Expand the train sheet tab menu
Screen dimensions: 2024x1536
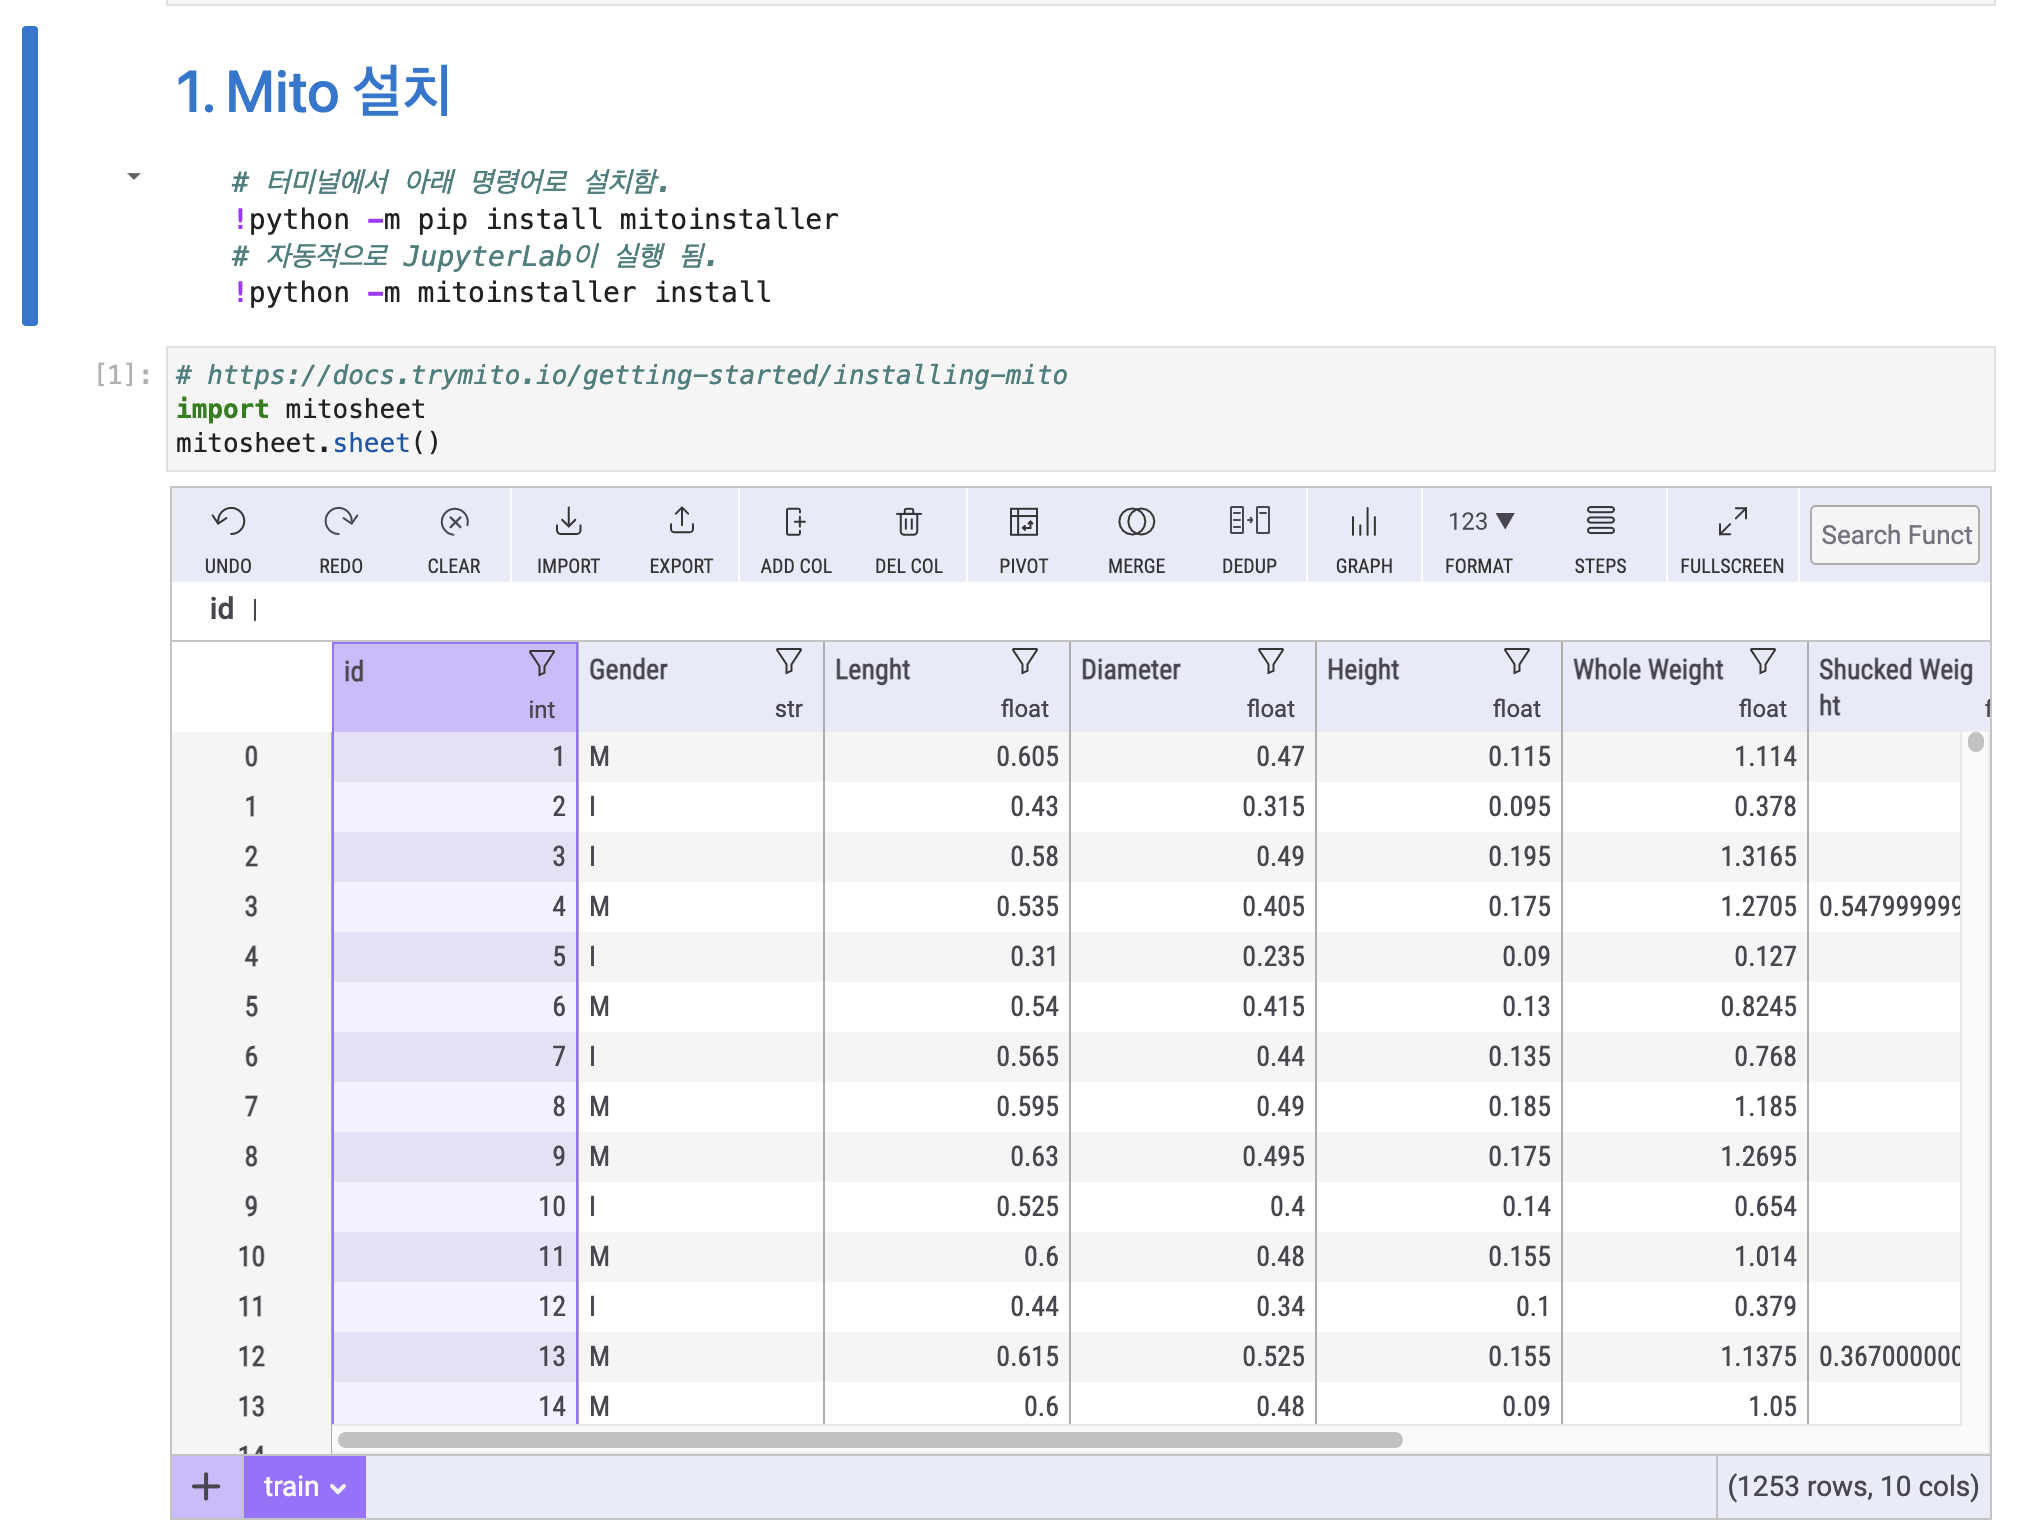[339, 1489]
